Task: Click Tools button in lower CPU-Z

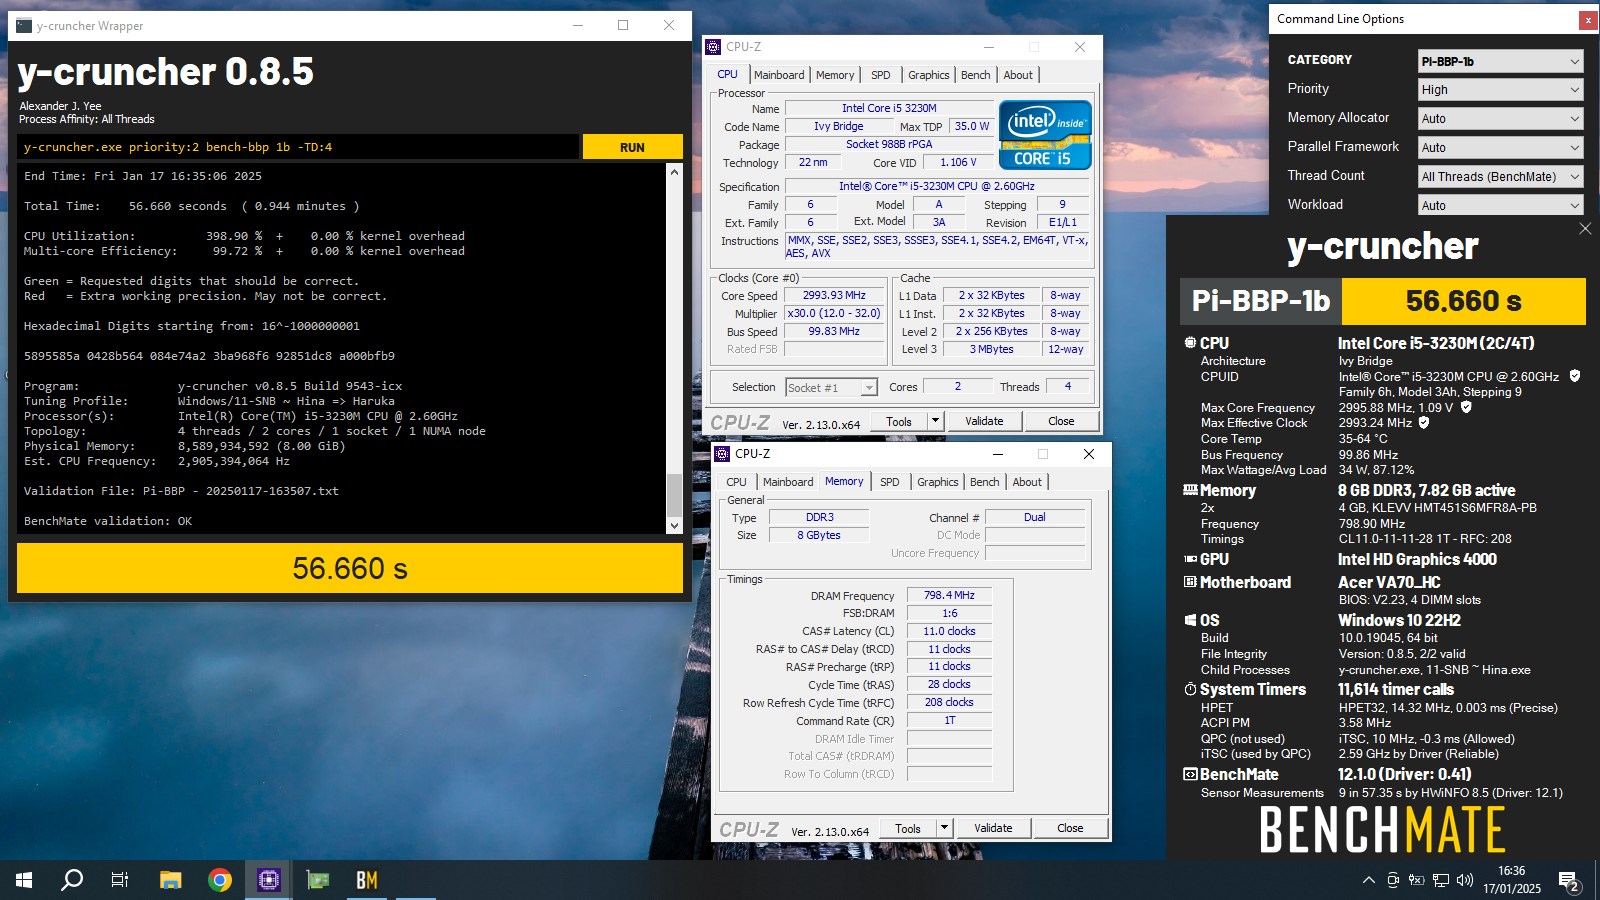Action: tap(908, 828)
